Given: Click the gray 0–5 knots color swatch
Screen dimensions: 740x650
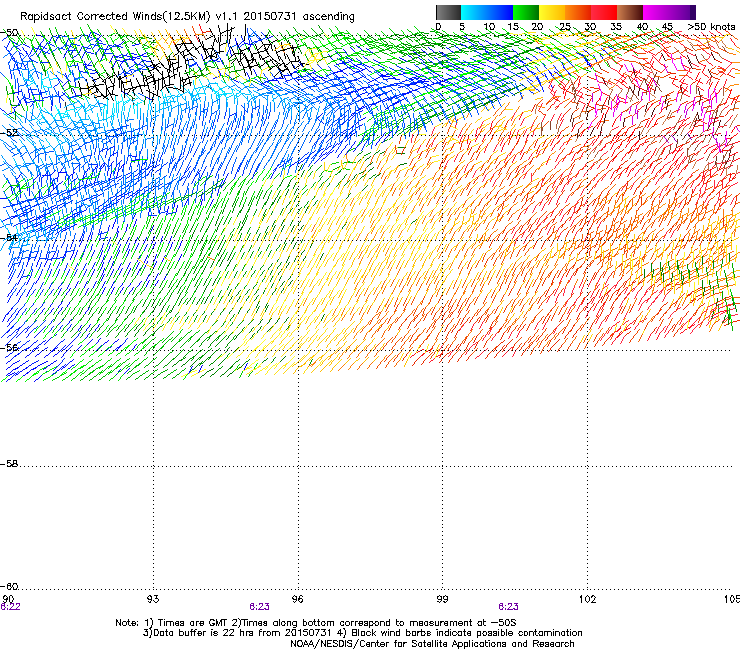Looking at the screenshot, I should click(x=448, y=12).
